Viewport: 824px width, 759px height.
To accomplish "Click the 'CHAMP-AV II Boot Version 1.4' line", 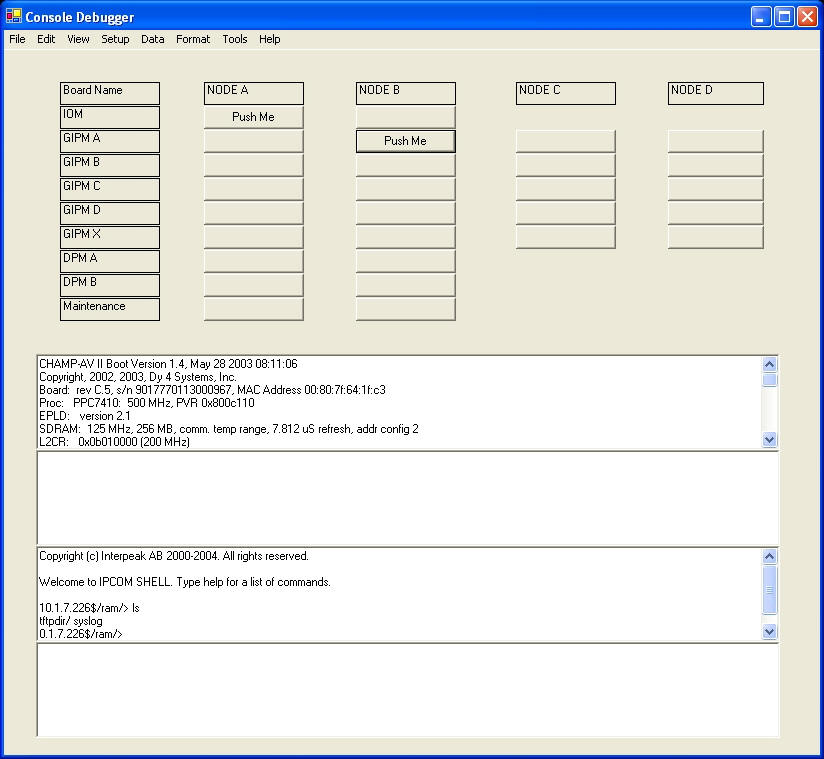I will 168,364.
